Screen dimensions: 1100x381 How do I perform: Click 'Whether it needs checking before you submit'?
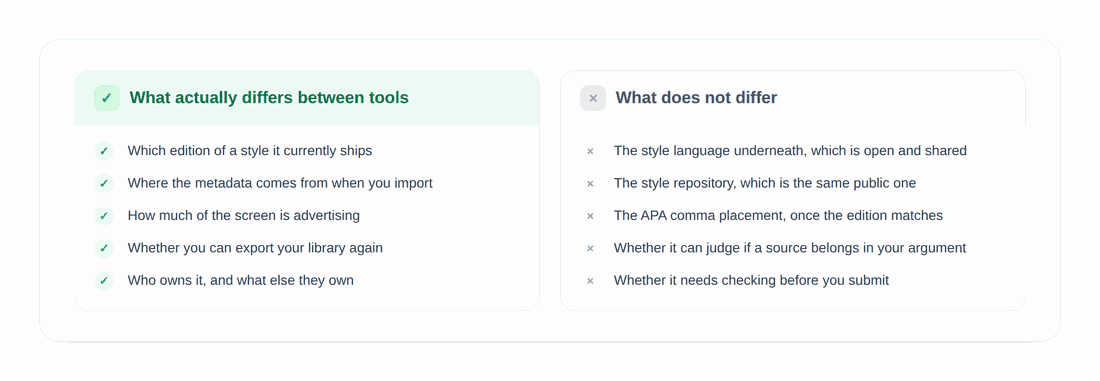tap(751, 281)
